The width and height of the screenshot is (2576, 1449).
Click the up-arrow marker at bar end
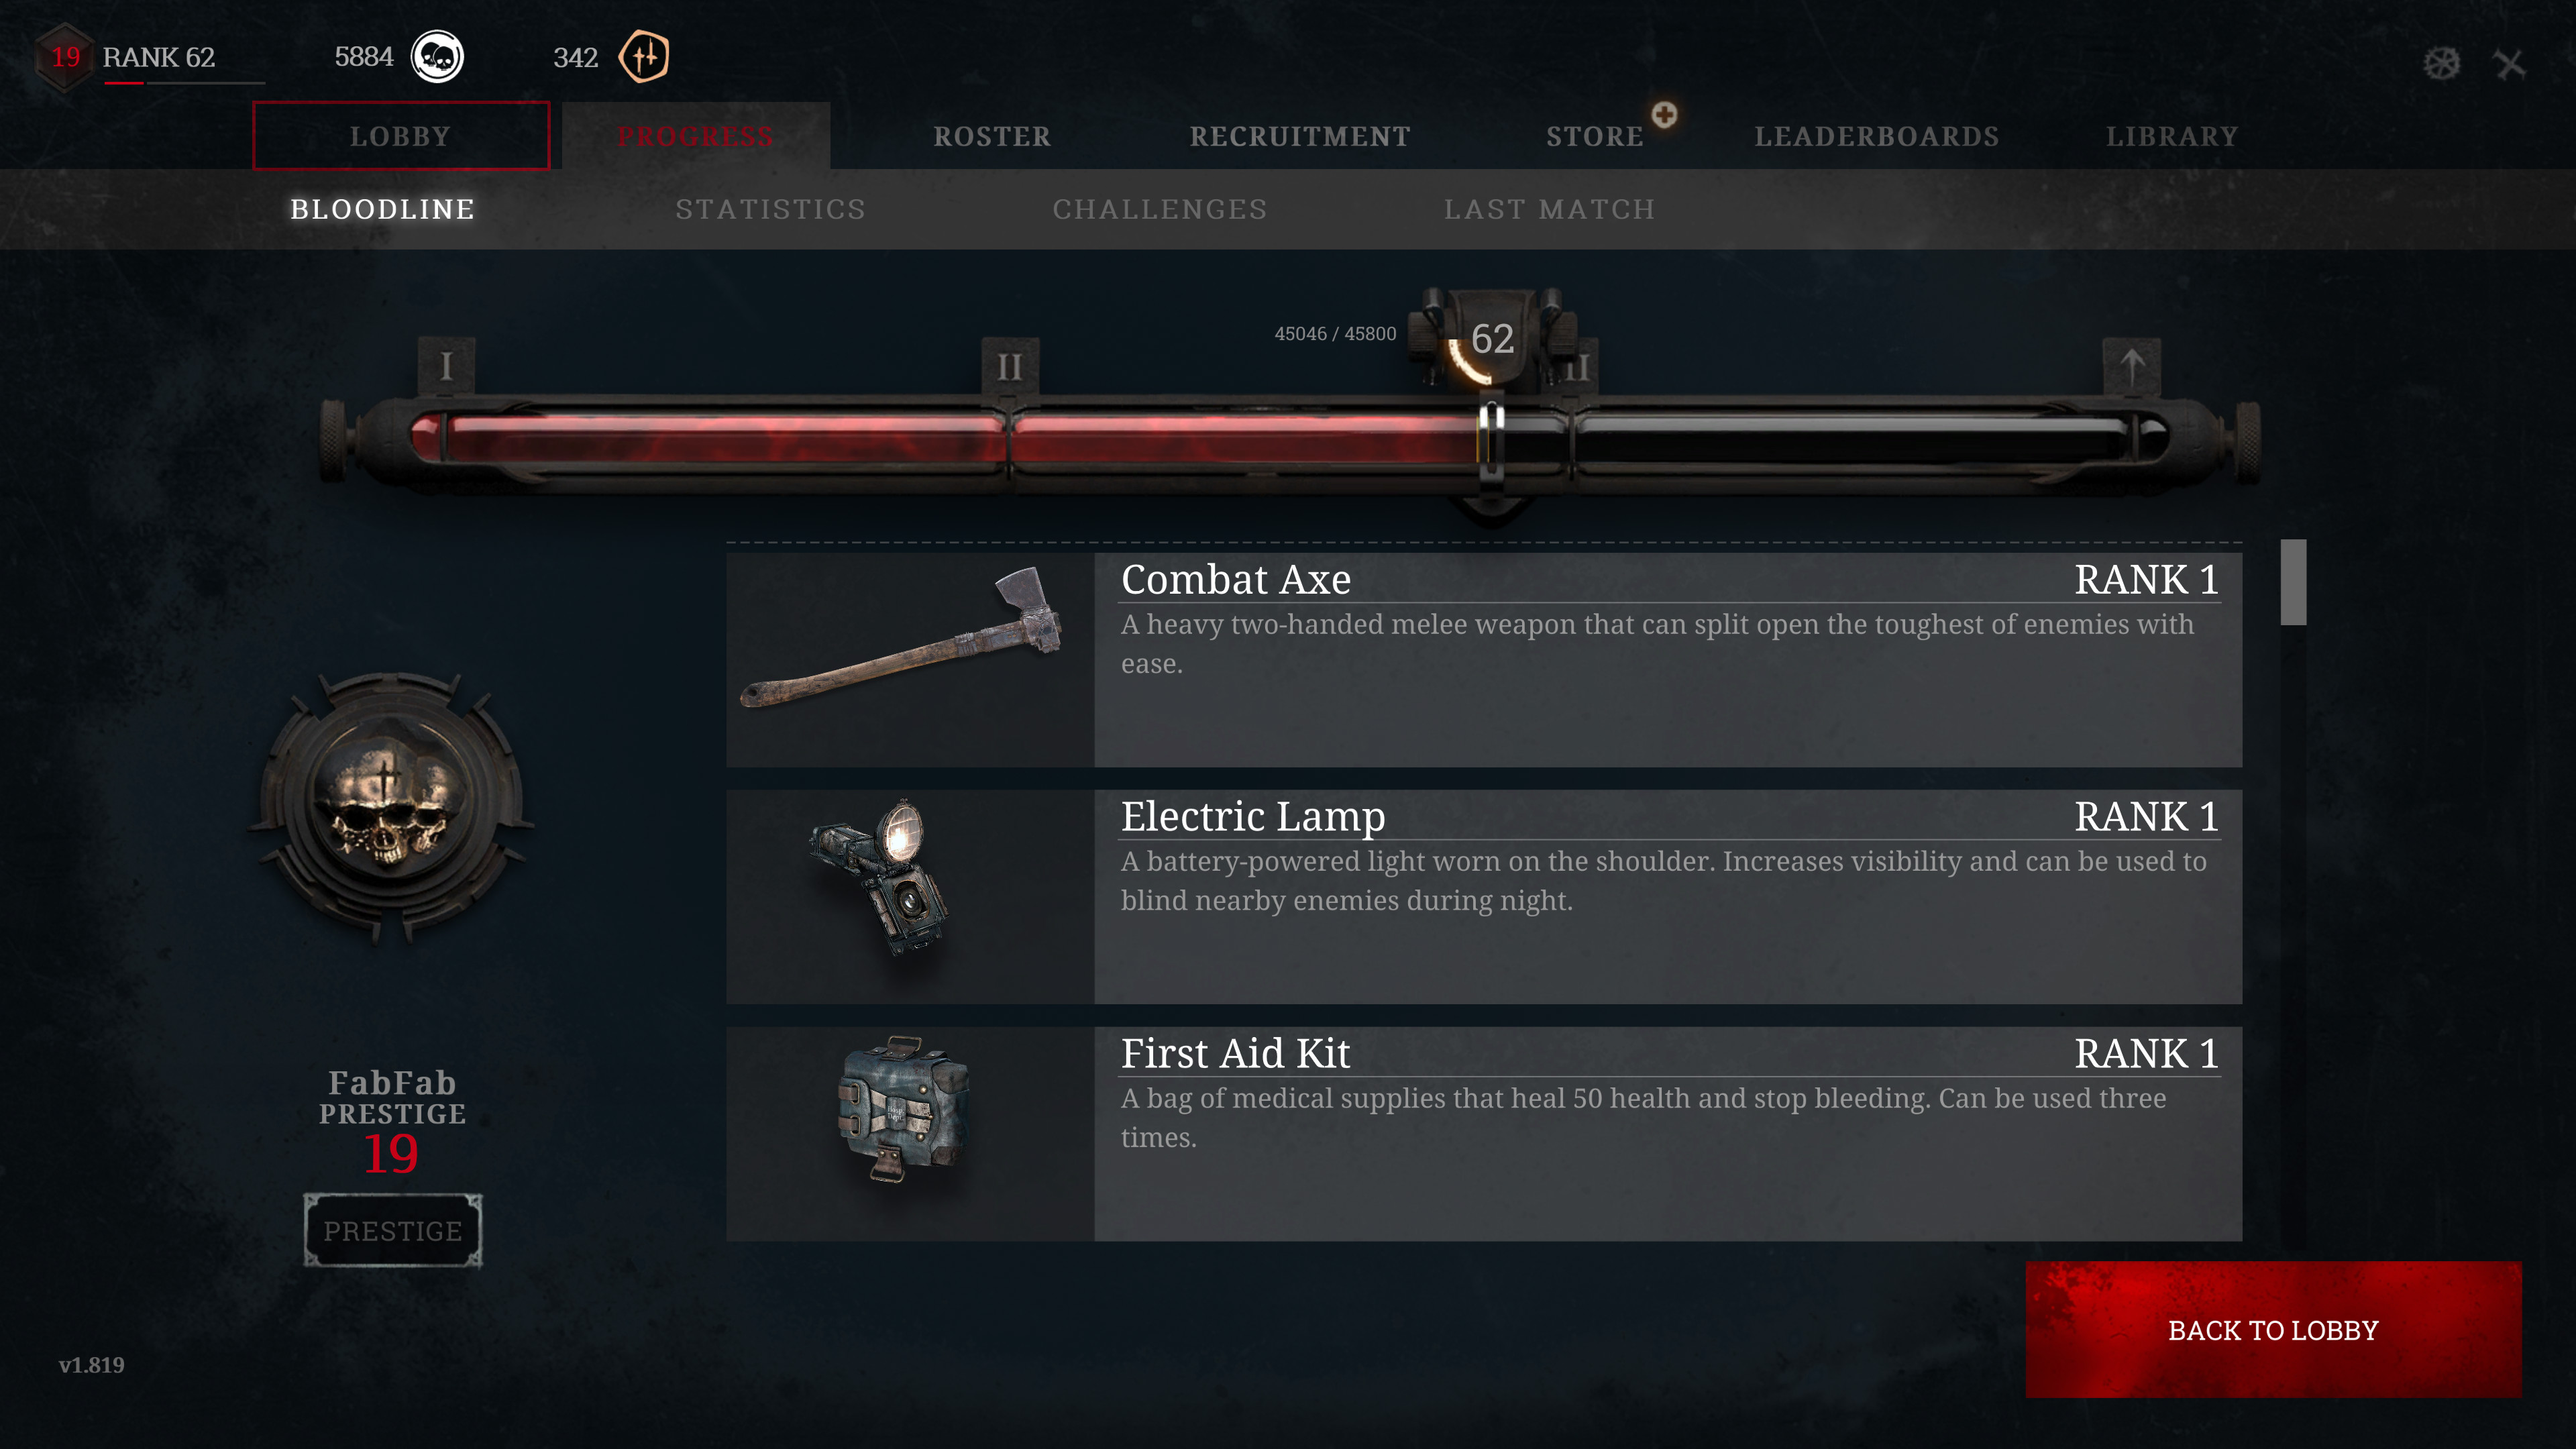pyautogui.click(x=2132, y=366)
